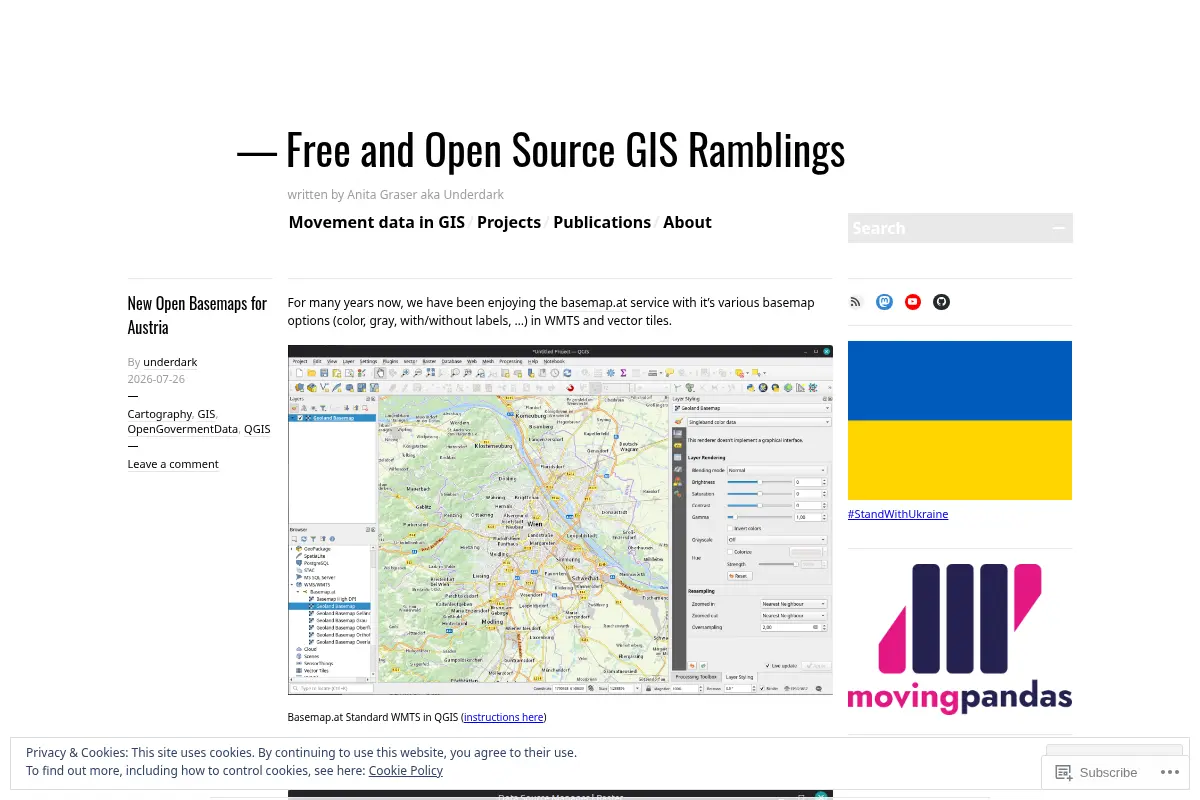Screen dimensions: 1200x800
Task: Open the About menu item
Action: point(687,222)
